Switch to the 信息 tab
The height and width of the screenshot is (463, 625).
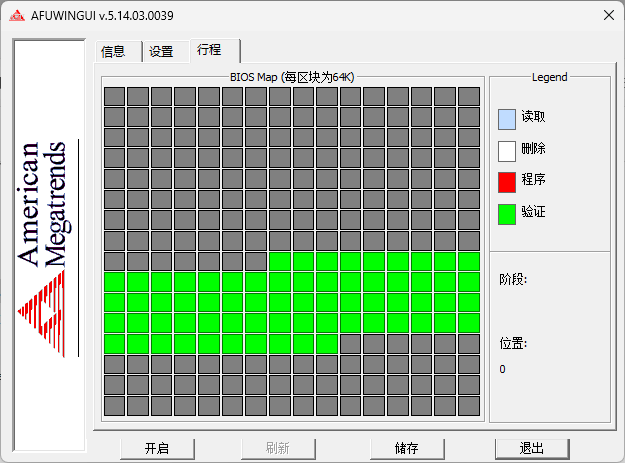[x=119, y=51]
